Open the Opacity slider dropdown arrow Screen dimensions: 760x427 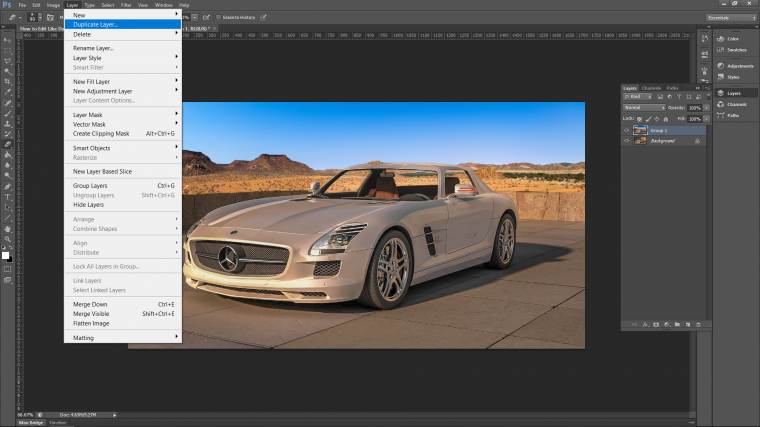(x=707, y=108)
